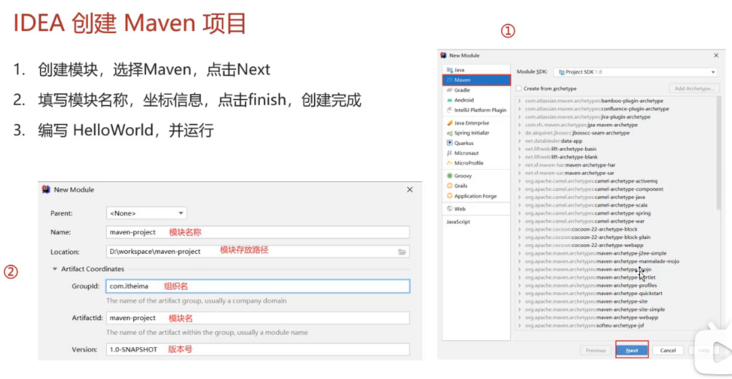The image size is (732, 379).
Task: Choose the Java Enterprise icon
Action: (x=450, y=123)
